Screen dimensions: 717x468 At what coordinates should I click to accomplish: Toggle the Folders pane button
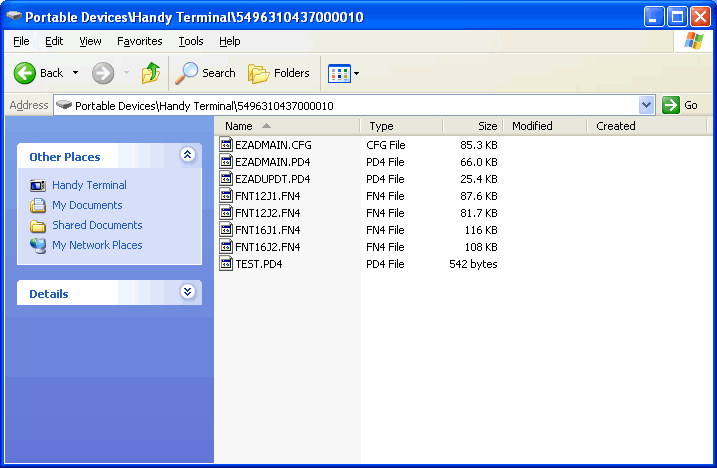278,73
